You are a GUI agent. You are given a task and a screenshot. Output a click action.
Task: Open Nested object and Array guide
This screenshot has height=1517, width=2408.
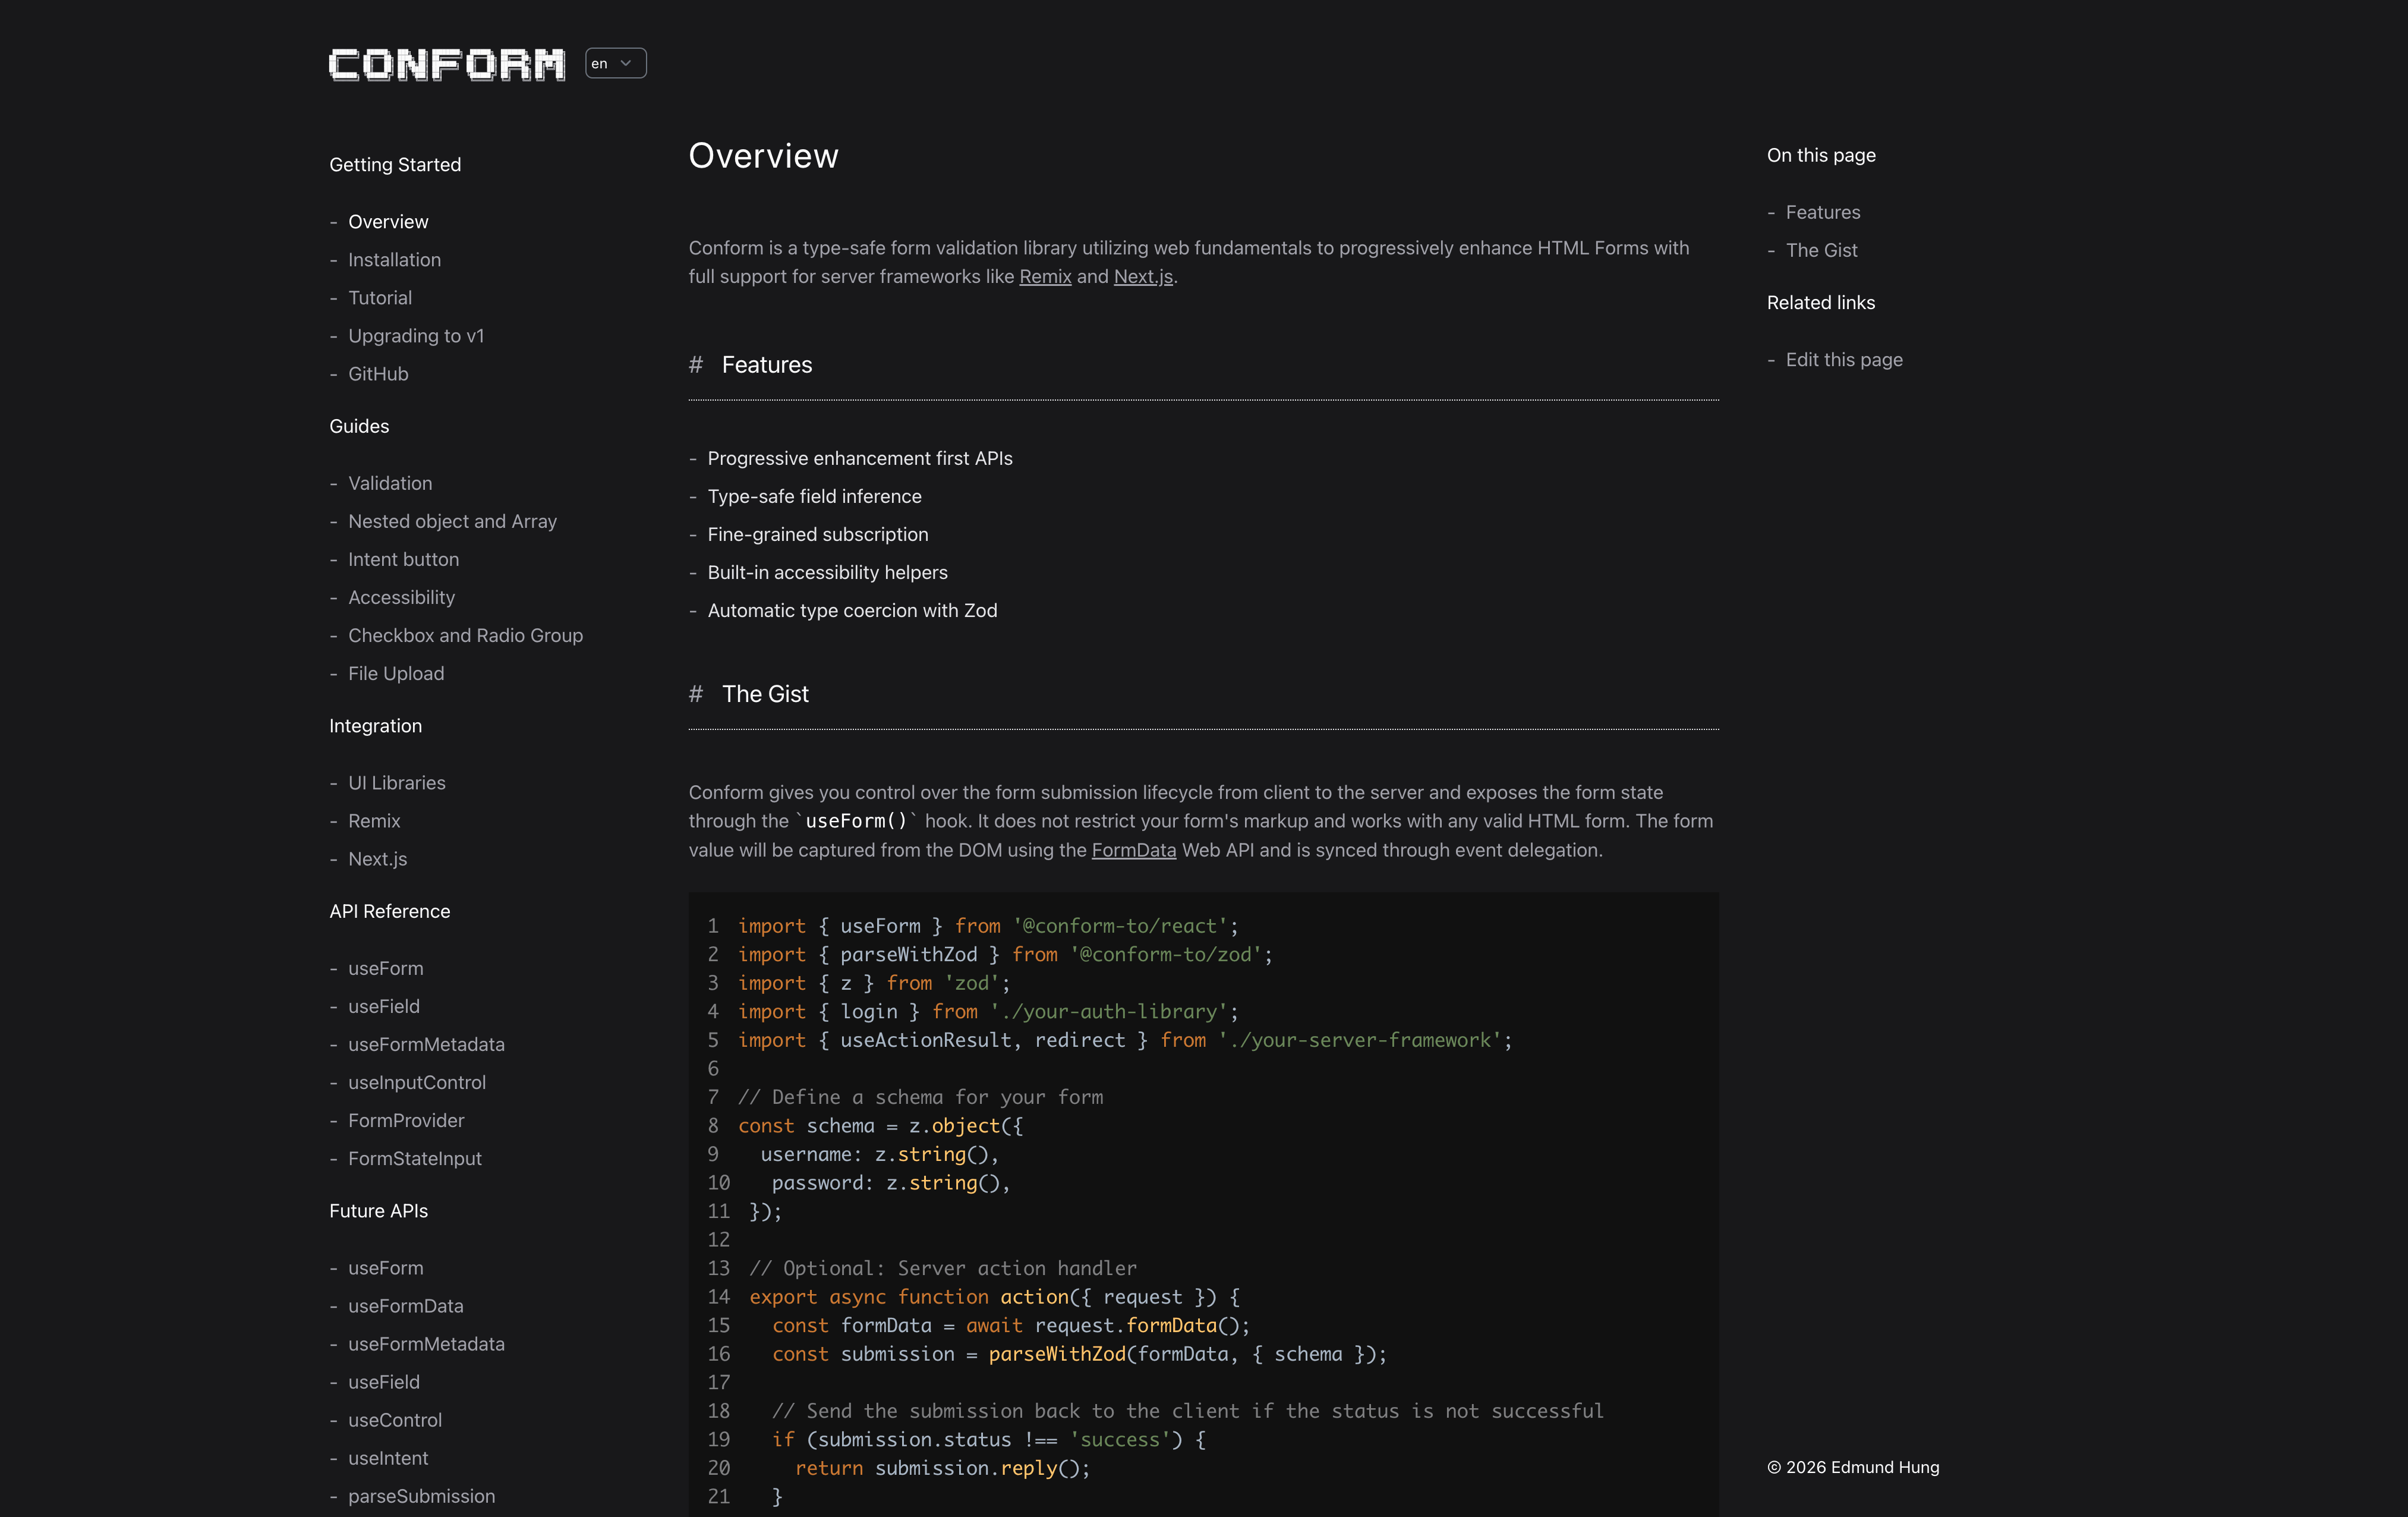tap(452, 521)
